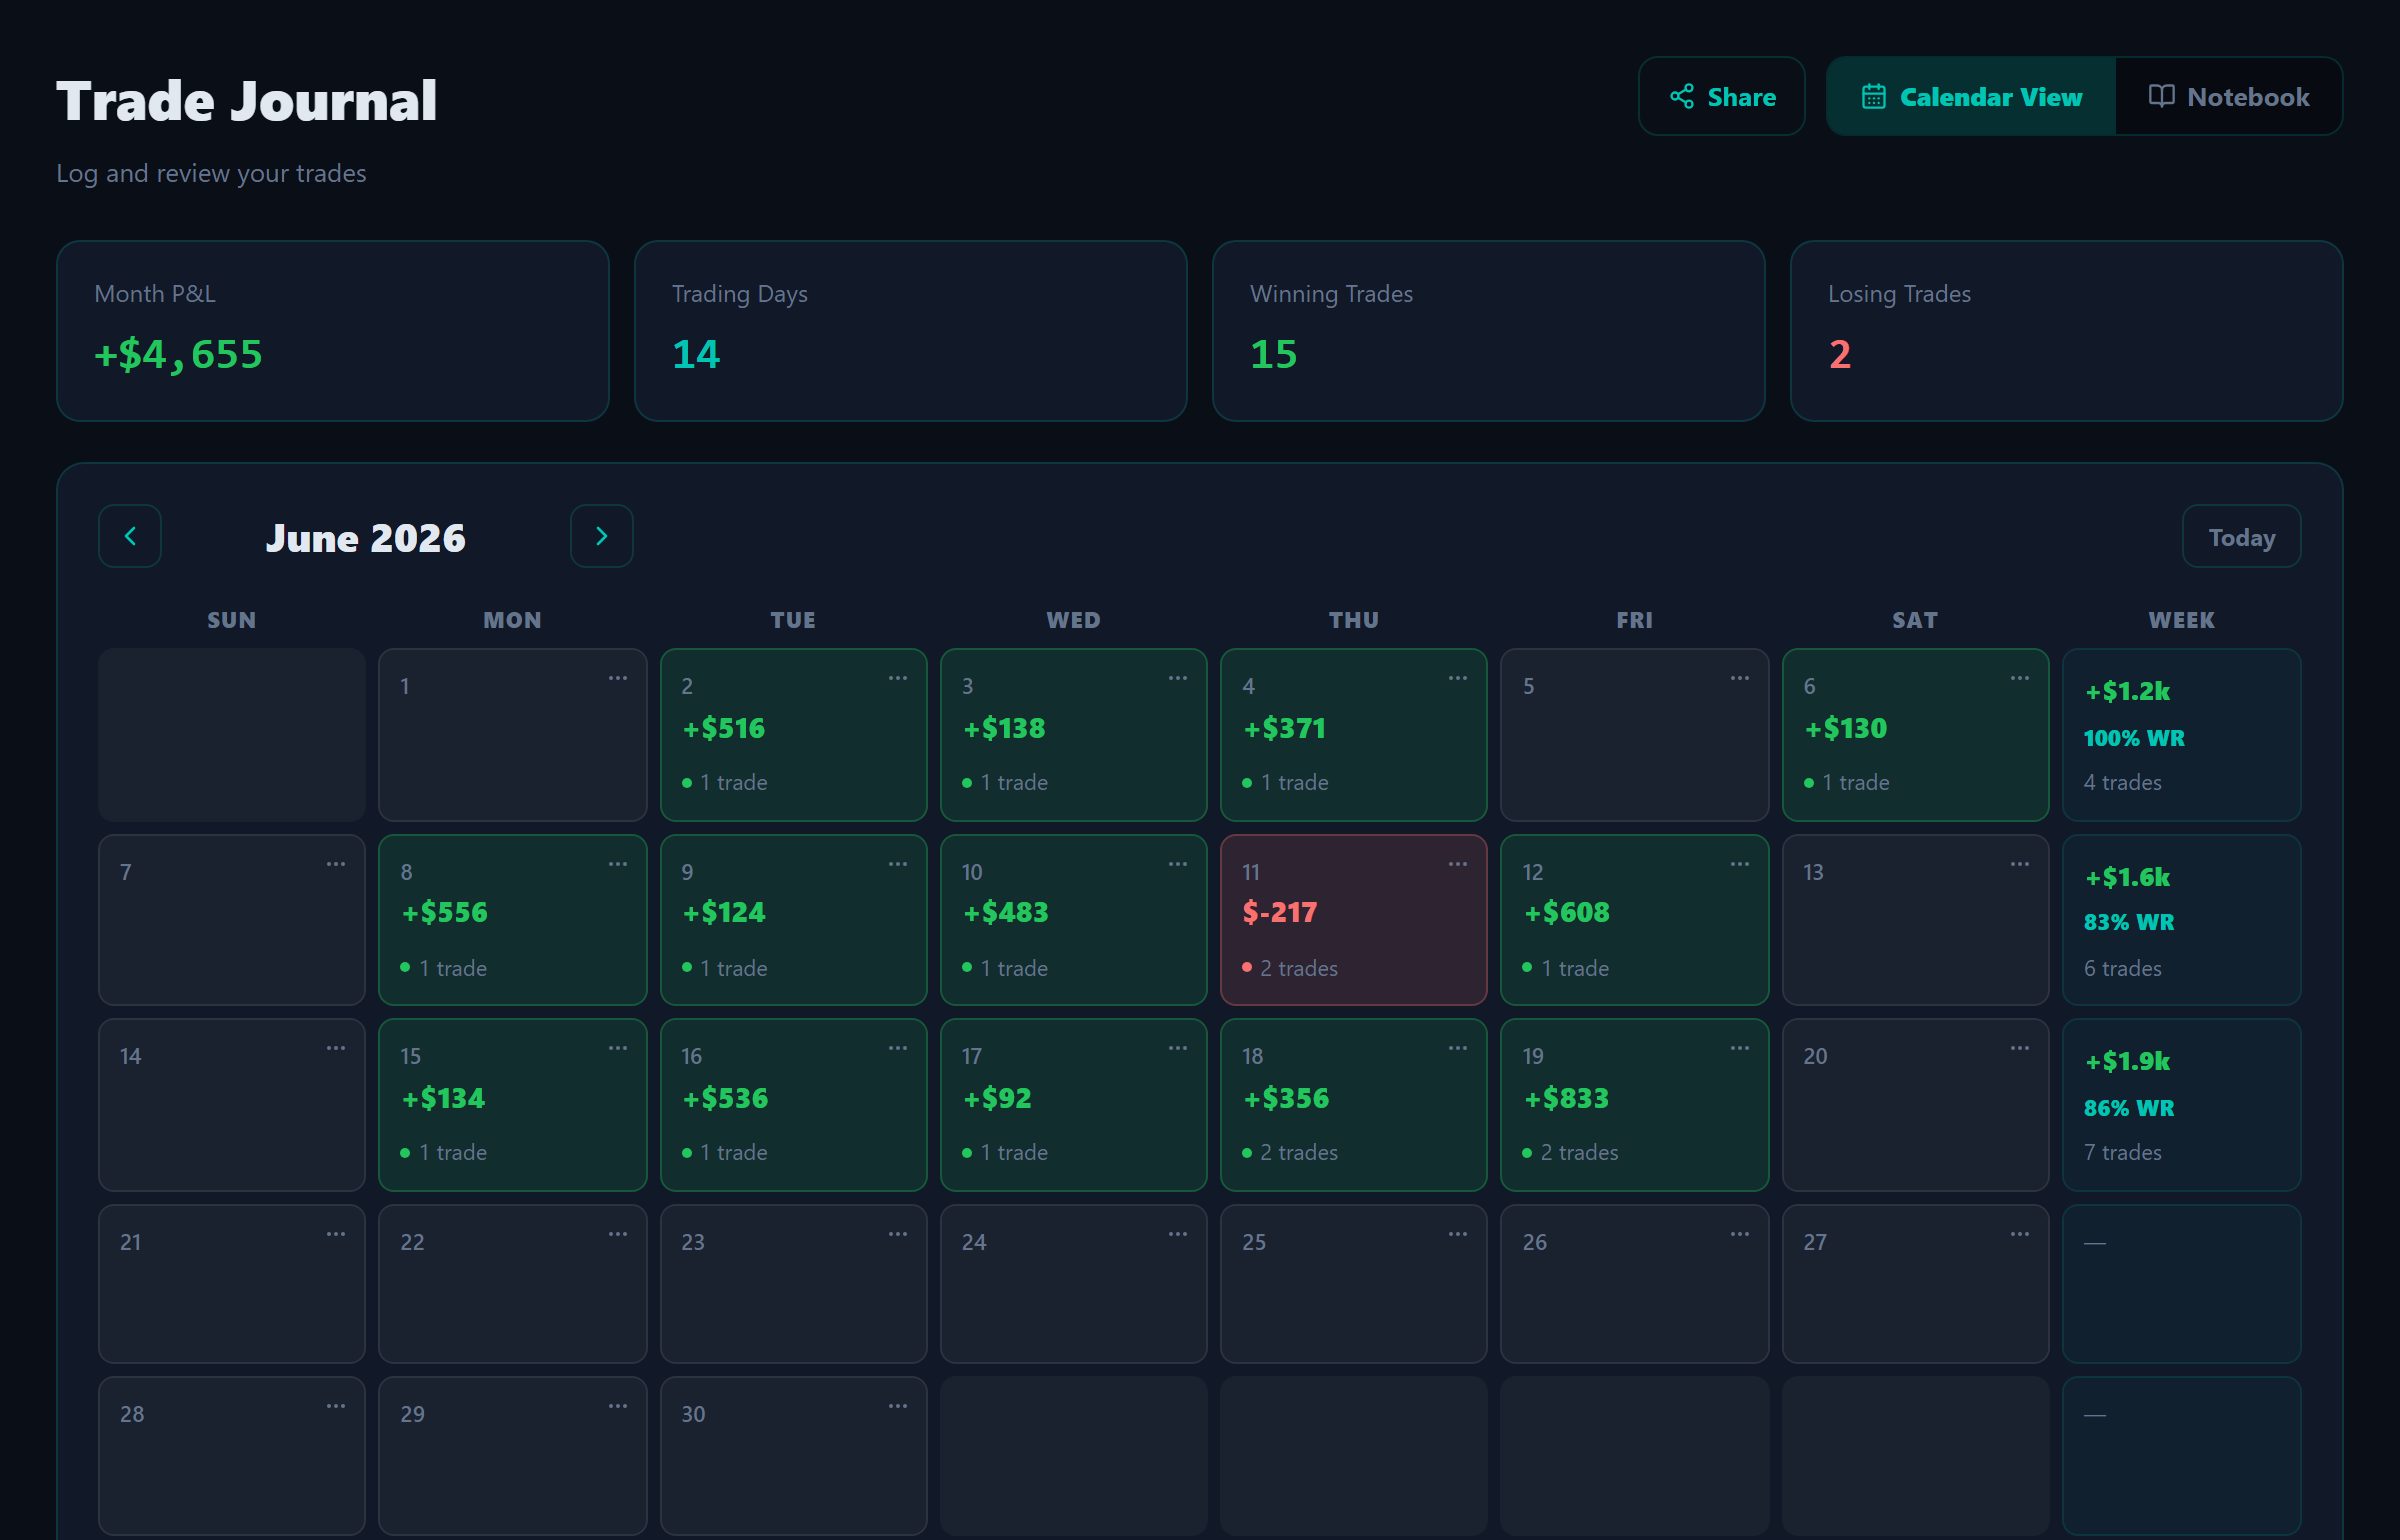
Task: Click the WEEK column header
Action: pos(2181,620)
